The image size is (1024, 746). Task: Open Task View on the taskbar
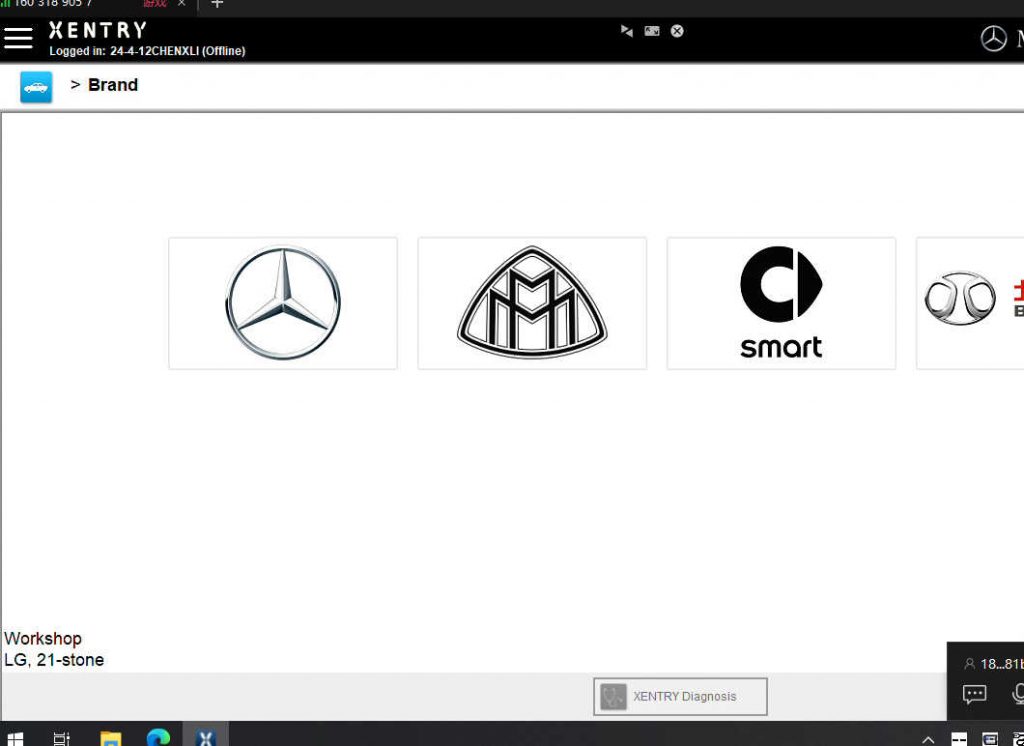tap(61, 738)
